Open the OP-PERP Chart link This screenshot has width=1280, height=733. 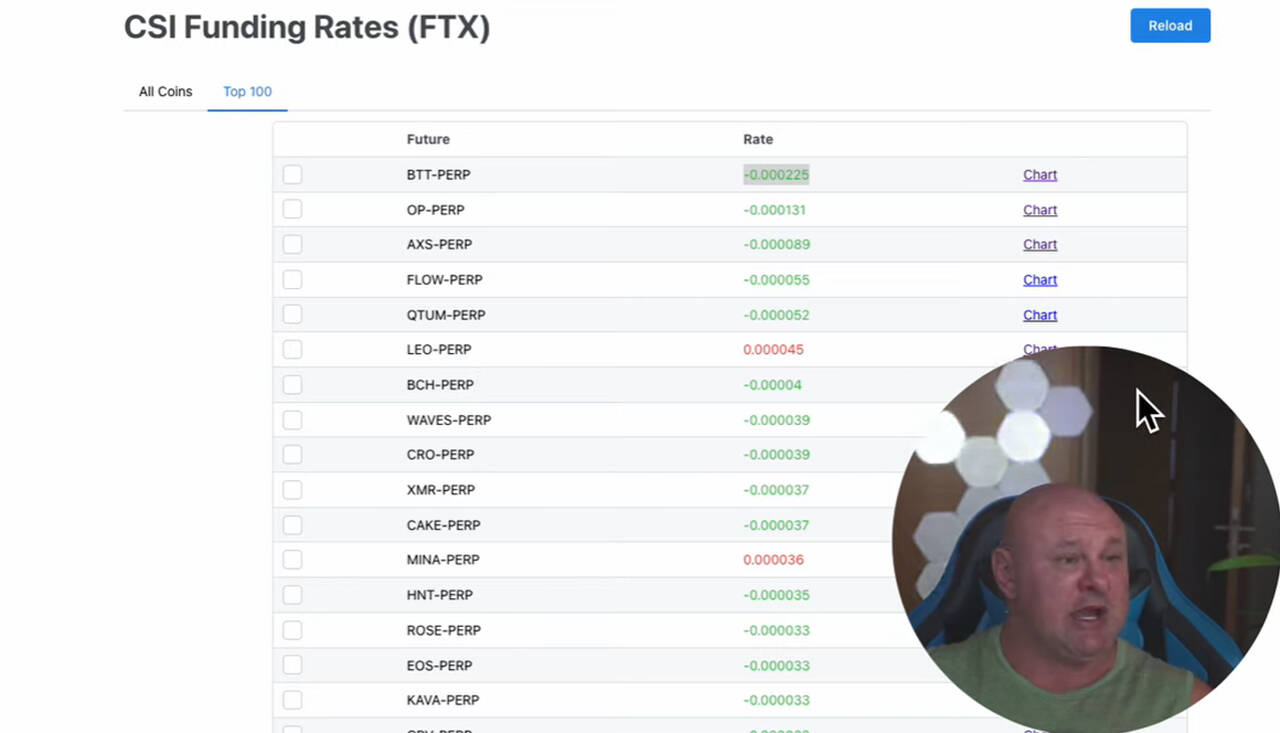click(x=1039, y=210)
